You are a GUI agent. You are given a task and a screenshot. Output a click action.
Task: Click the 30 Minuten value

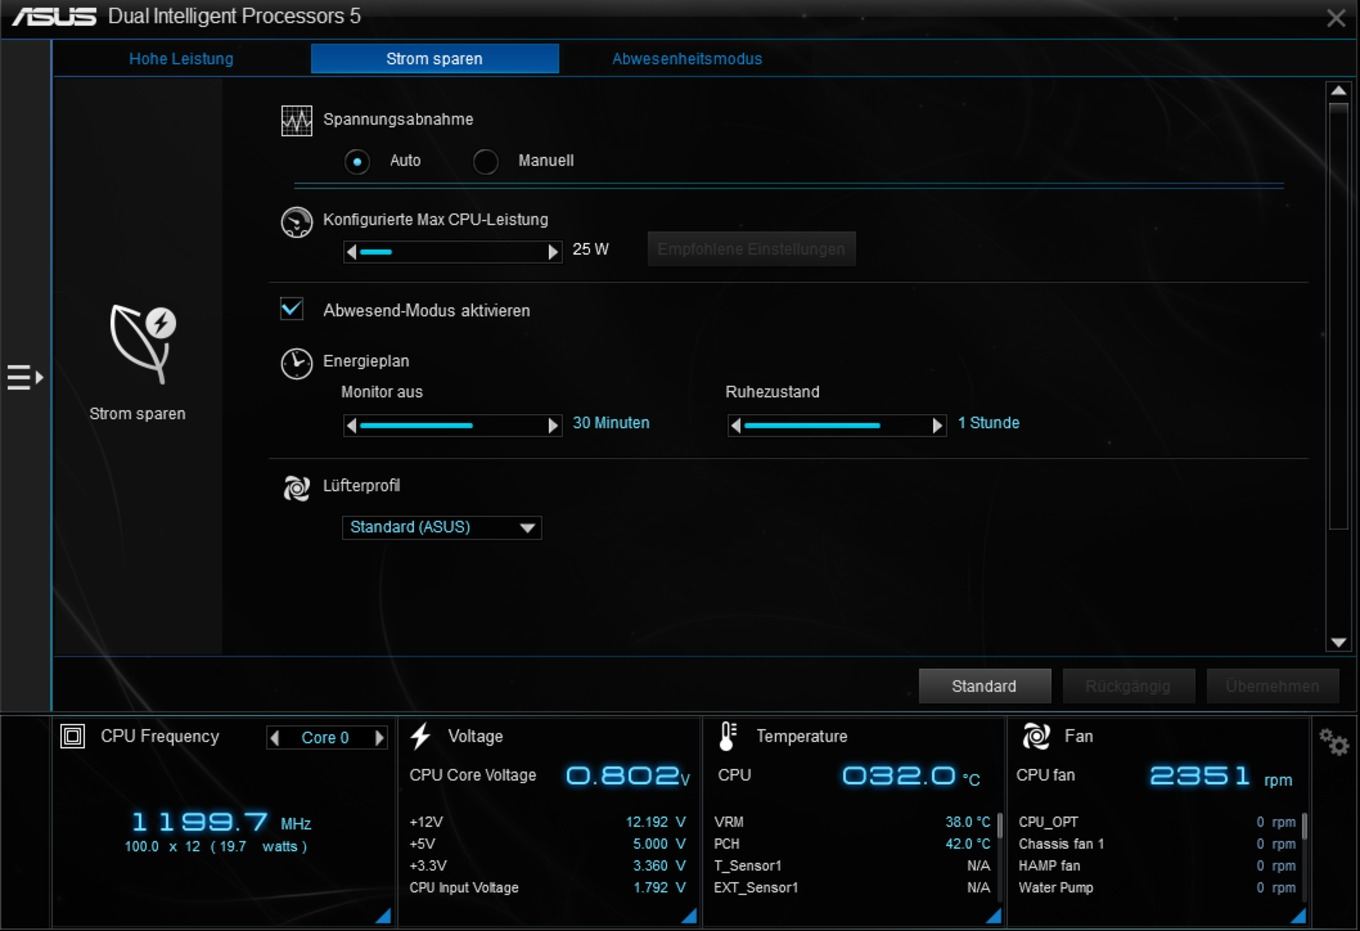[x=611, y=423]
